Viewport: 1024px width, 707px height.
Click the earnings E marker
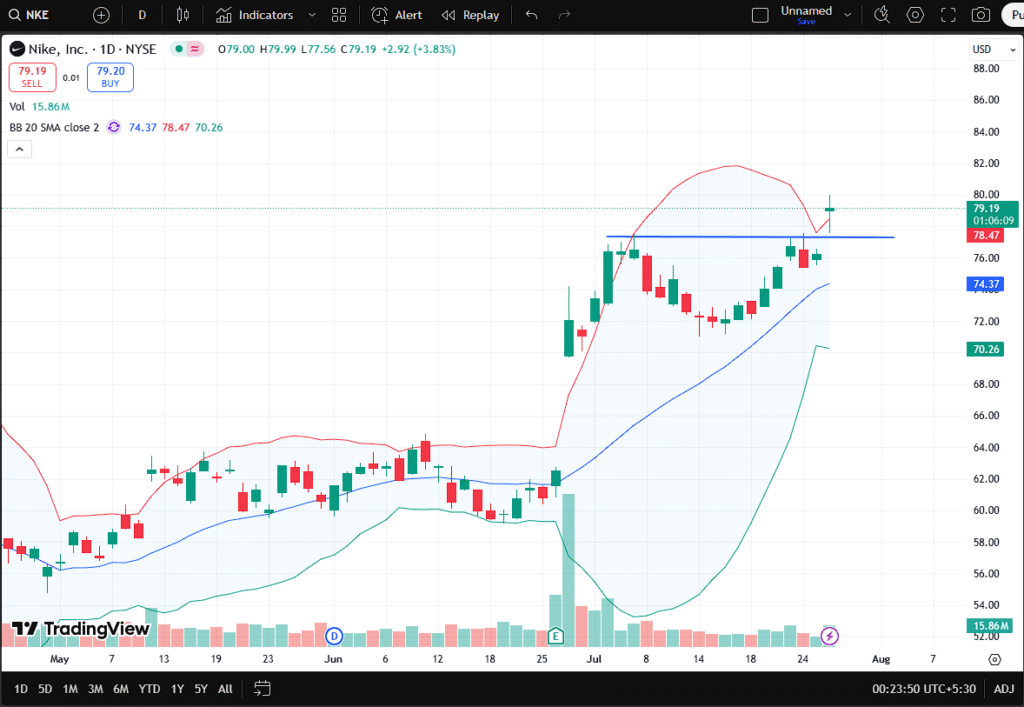[556, 636]
